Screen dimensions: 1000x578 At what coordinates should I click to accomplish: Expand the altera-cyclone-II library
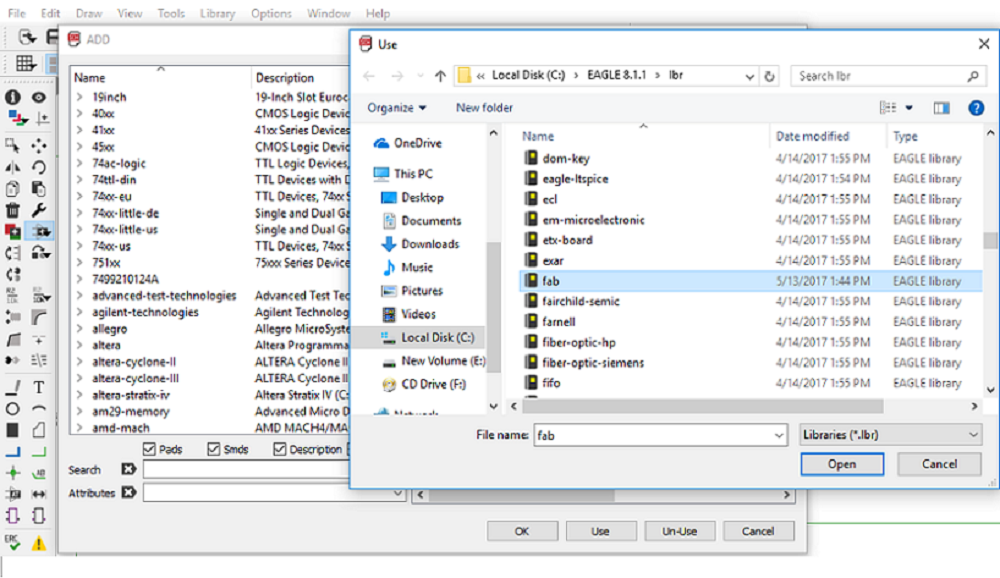point(80,362)
